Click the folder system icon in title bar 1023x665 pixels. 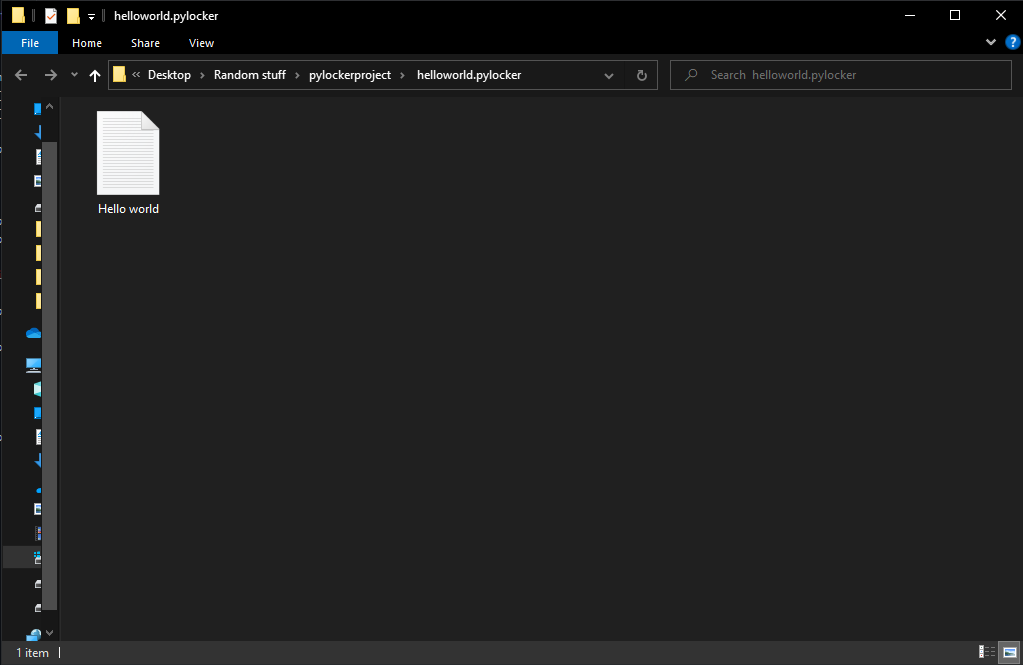coord(18,15)
